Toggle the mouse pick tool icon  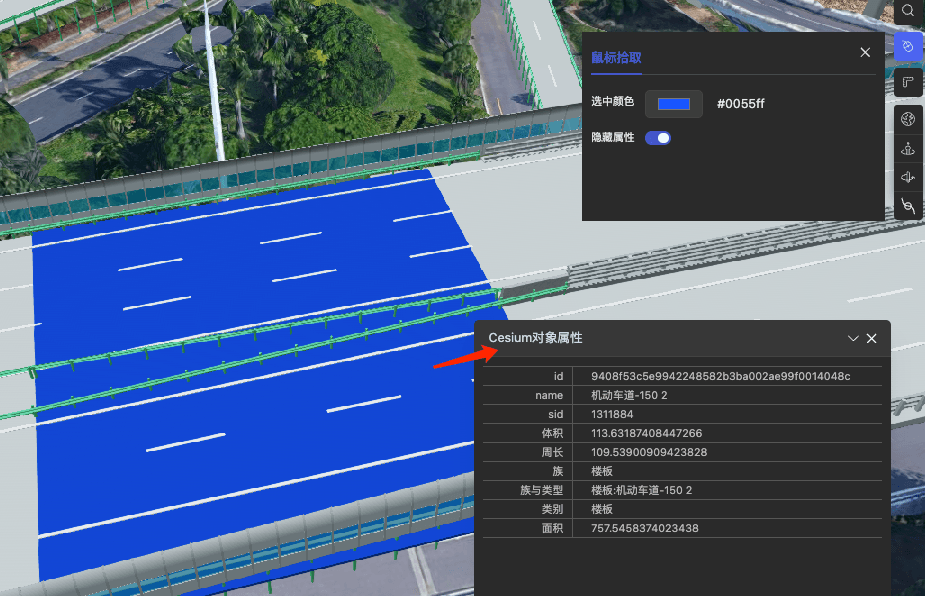(908, 46)
